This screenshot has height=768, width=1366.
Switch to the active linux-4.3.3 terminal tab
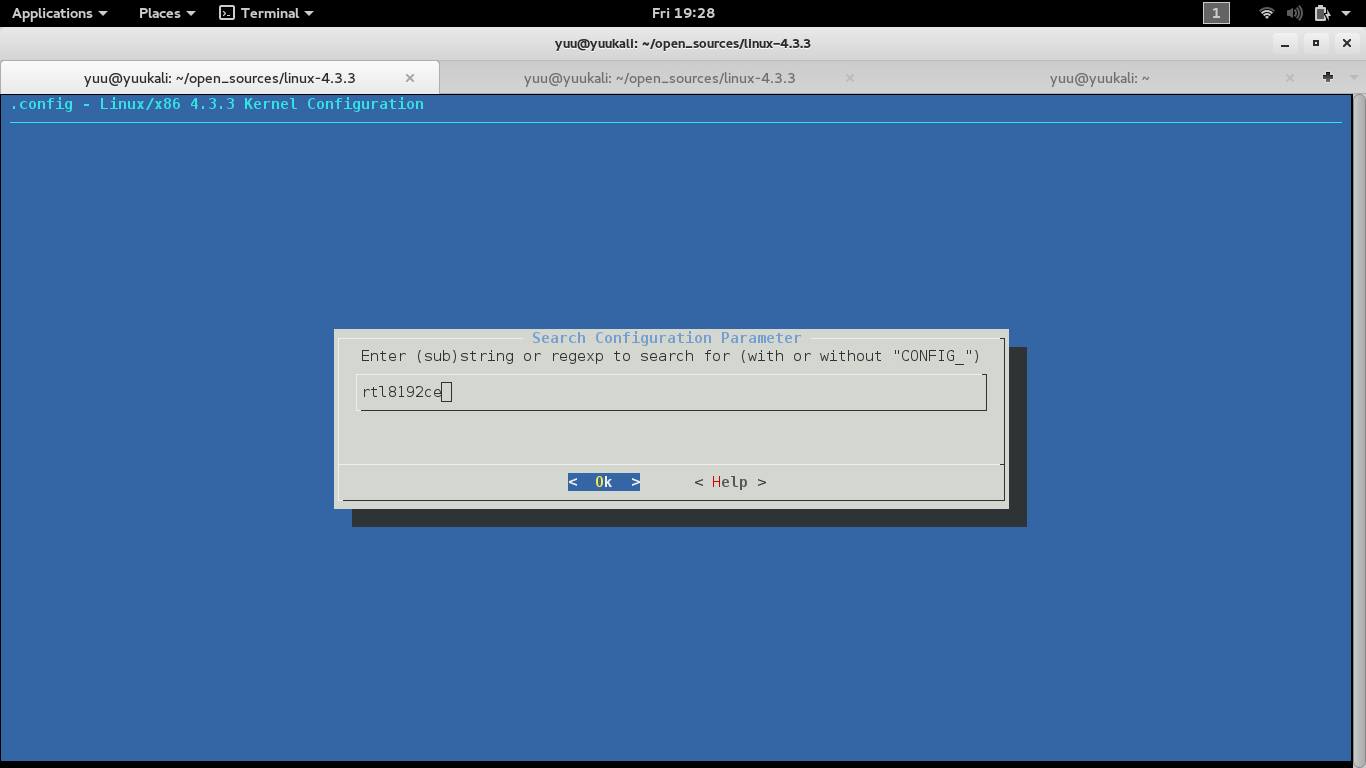click(x=220, y=78)
